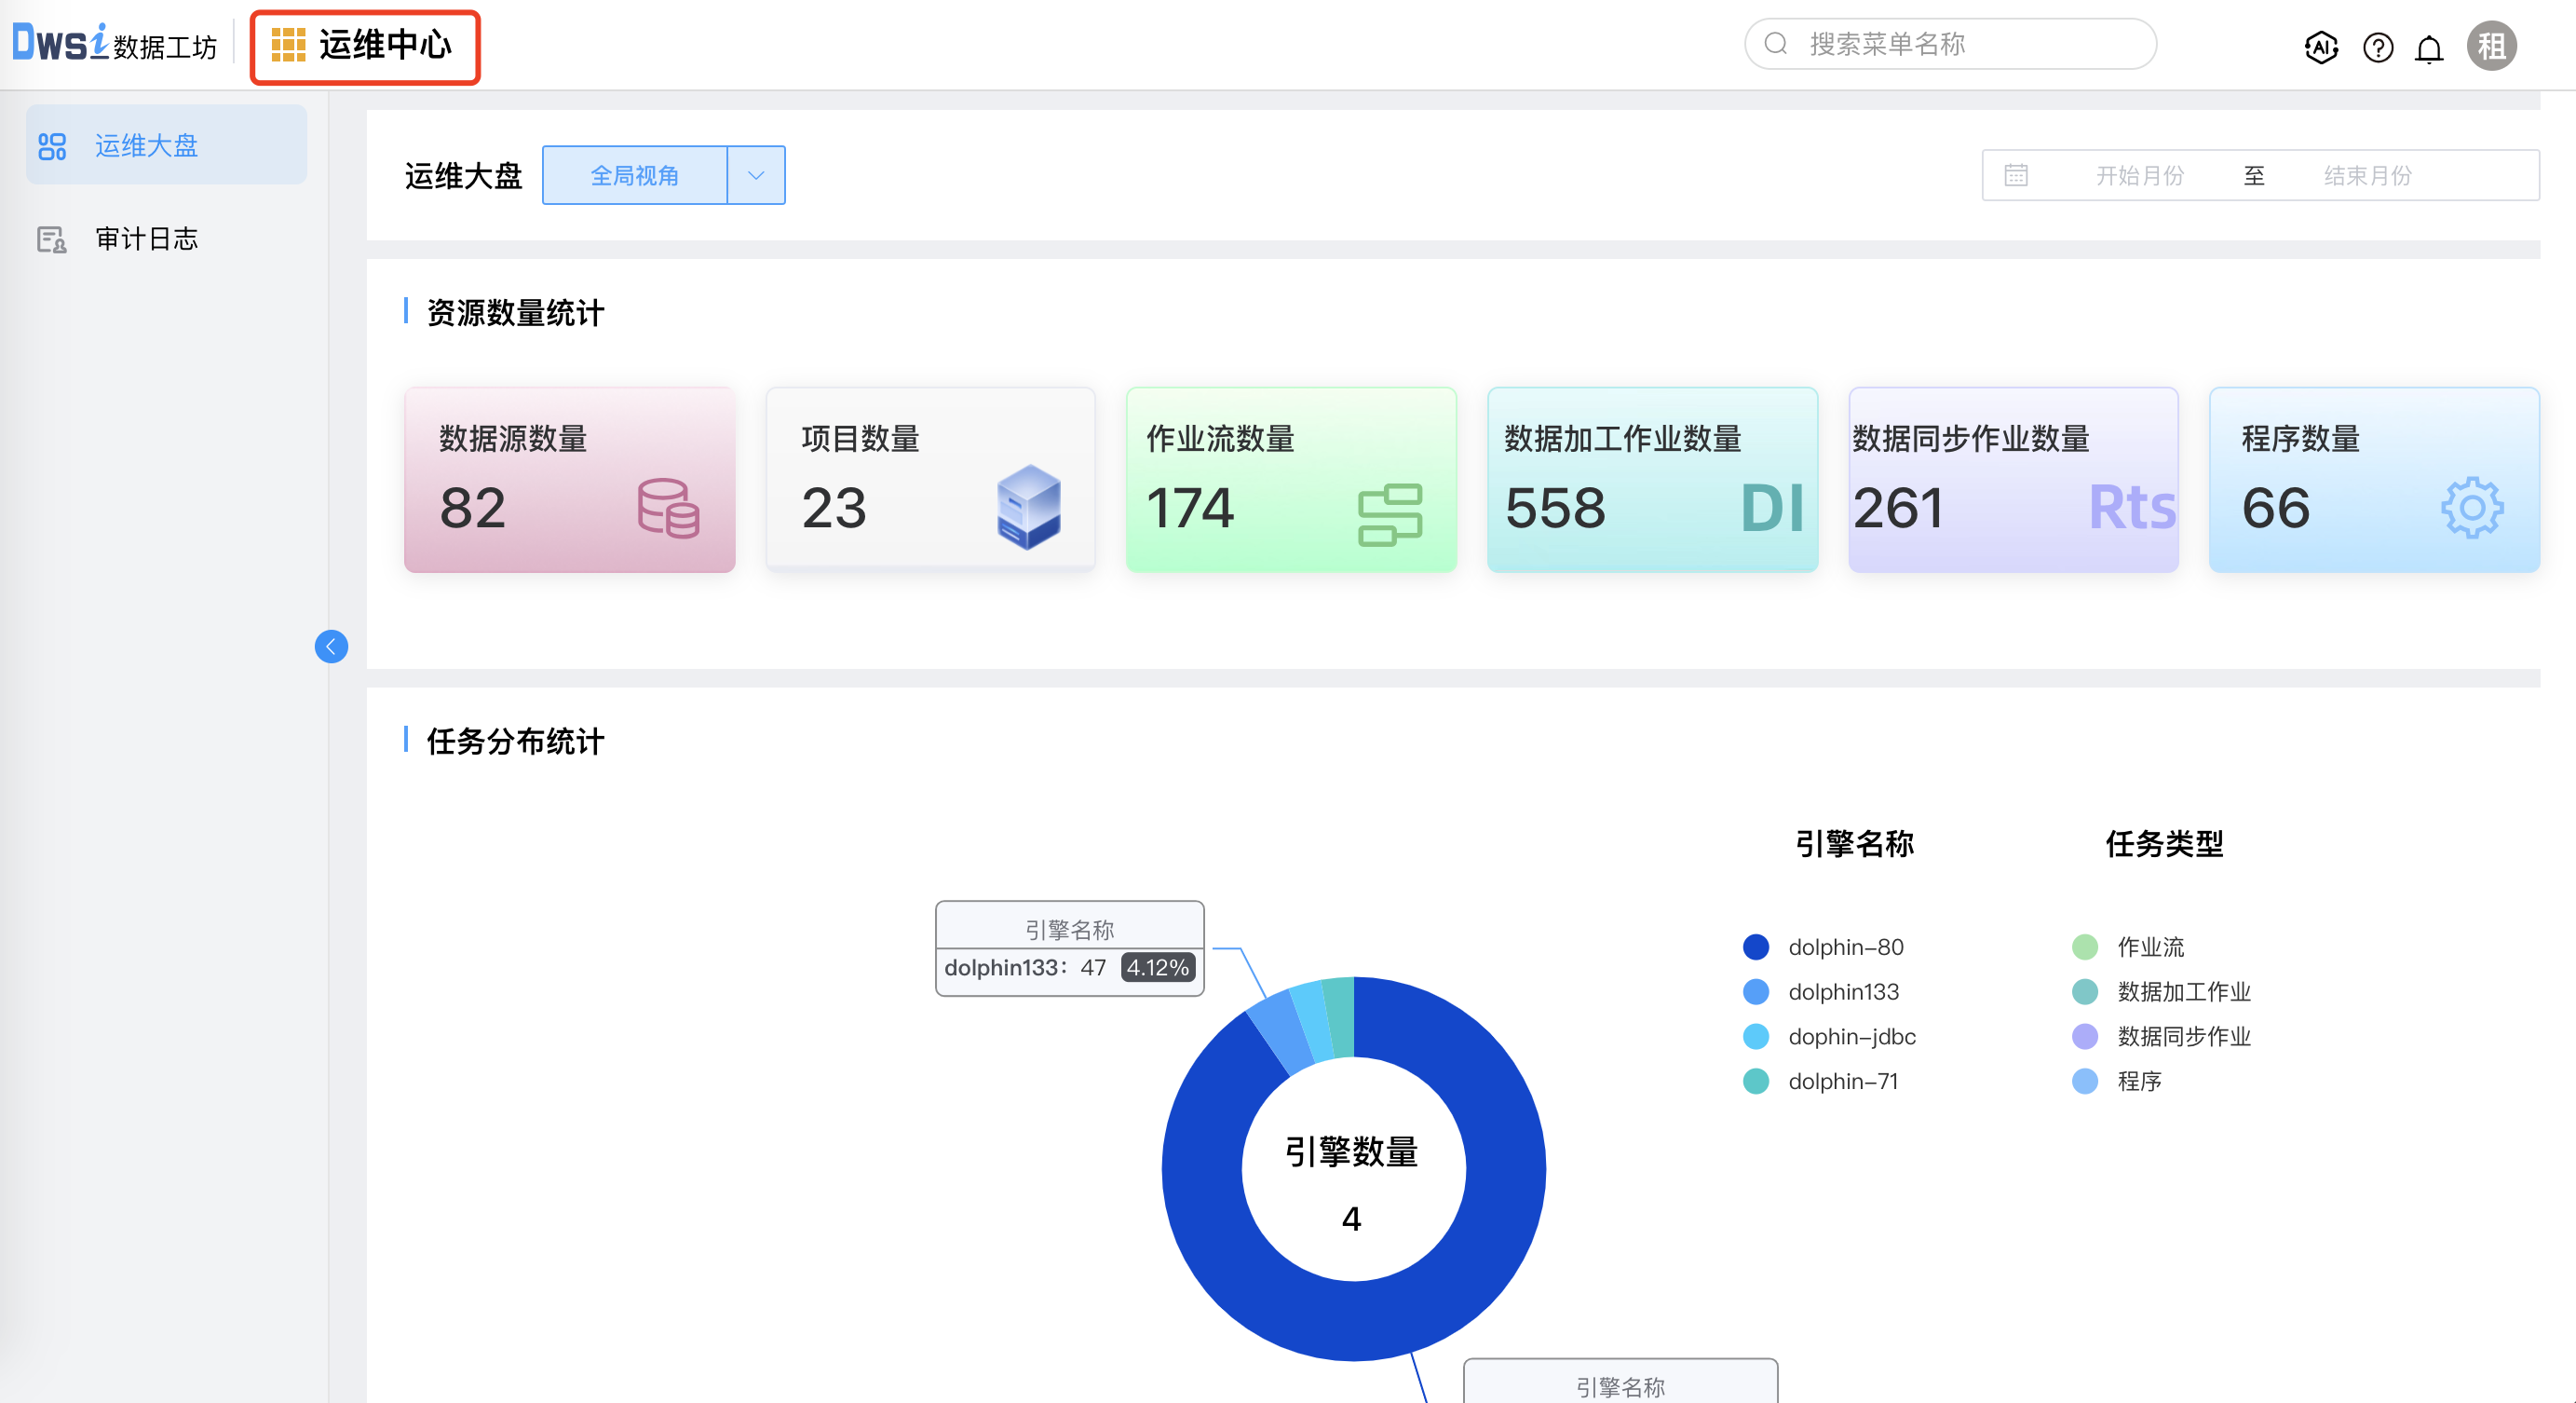
Task: Click the 作业流数量 card
Action: (1290, 479)
